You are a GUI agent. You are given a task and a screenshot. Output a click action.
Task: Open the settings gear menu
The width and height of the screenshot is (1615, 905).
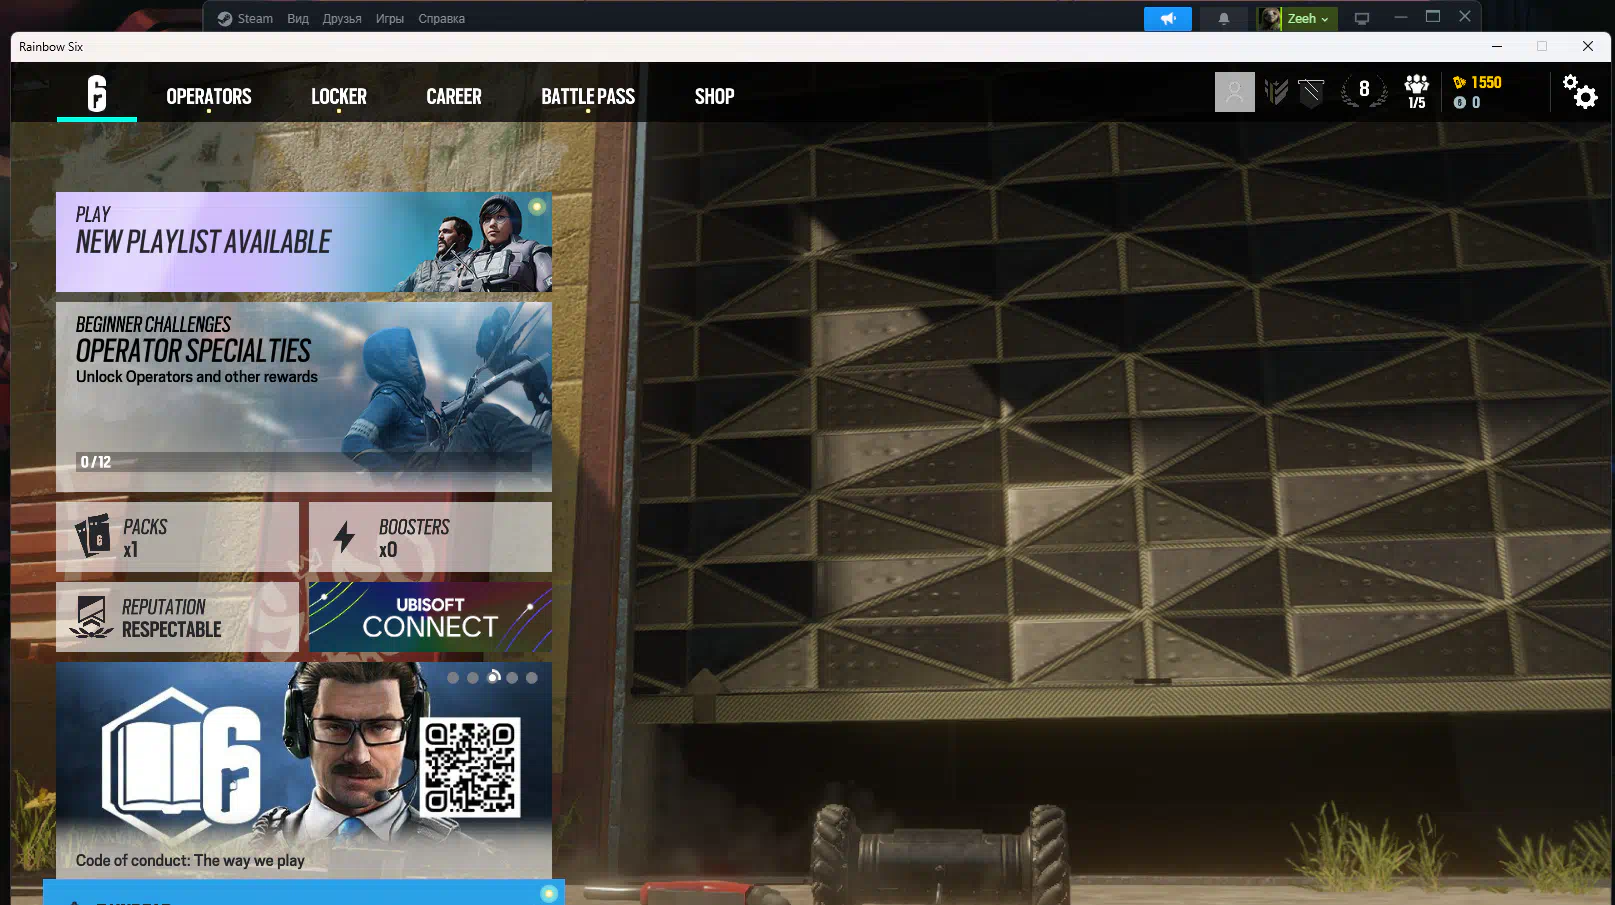(1580, 91)
